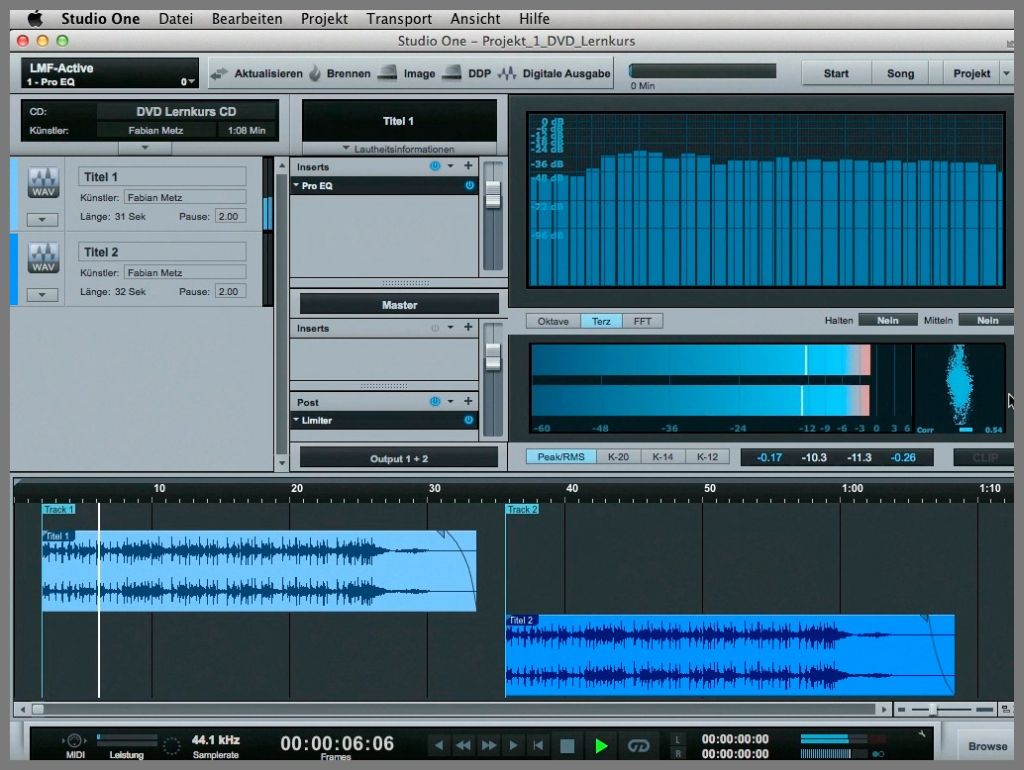This screenshot has height=770, width=1024.
Task: Open the Projekt menu in menu bar
Action: coord(324,18)
